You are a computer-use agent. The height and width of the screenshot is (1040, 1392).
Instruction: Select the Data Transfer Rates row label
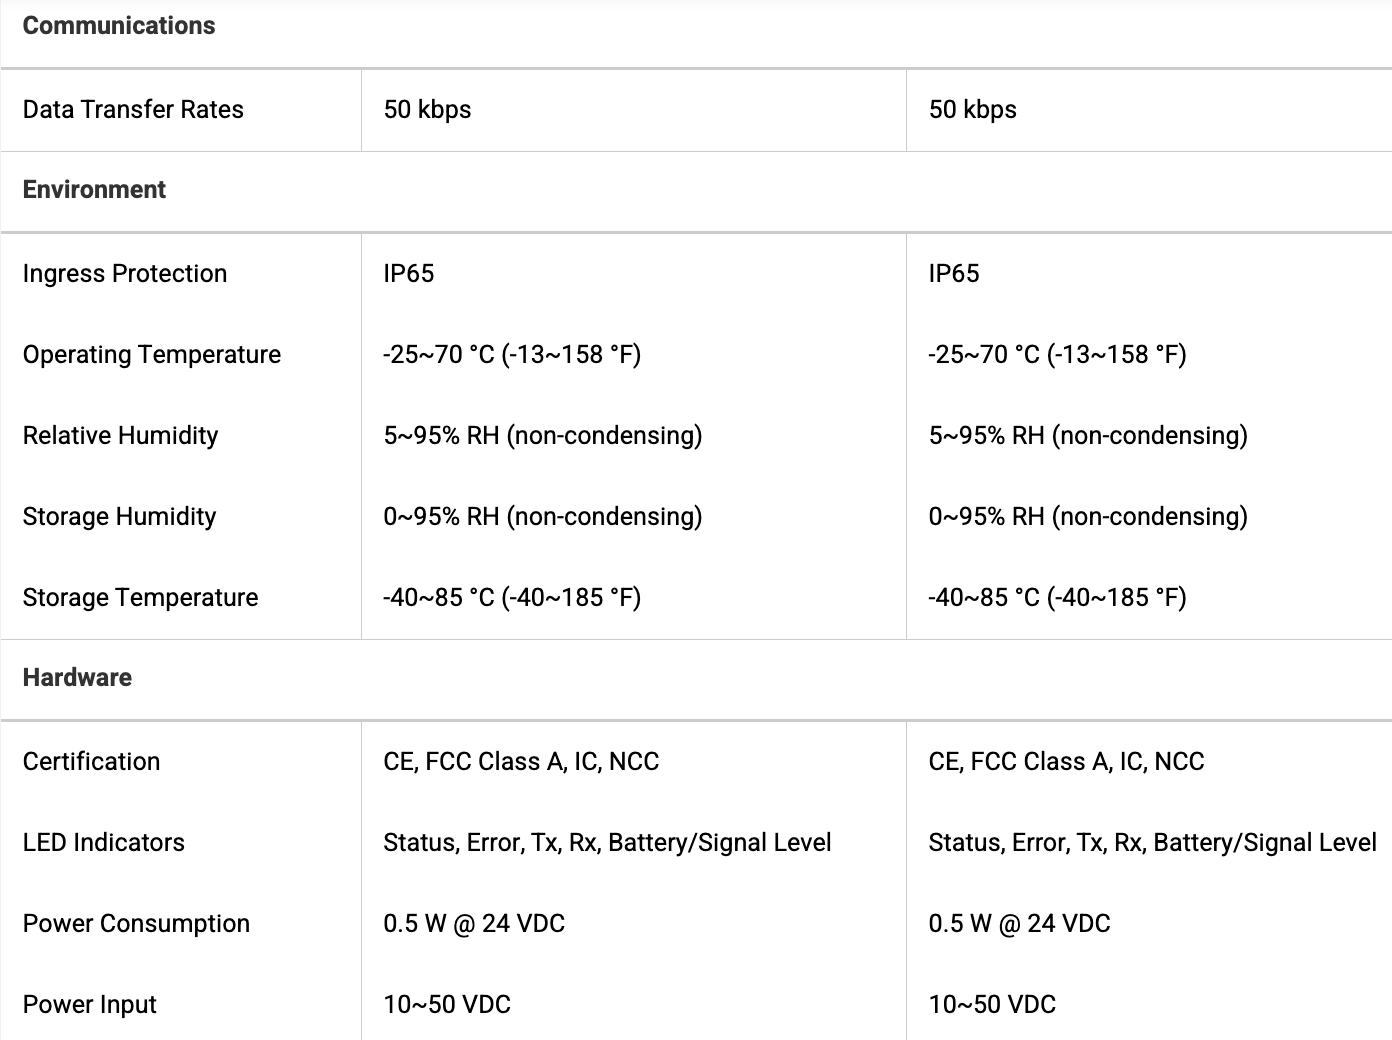click(133, 109)
